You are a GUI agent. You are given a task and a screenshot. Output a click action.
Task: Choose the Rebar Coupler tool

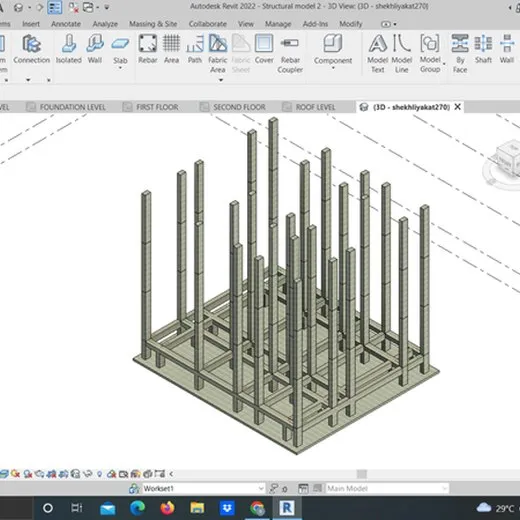point(290,54)
